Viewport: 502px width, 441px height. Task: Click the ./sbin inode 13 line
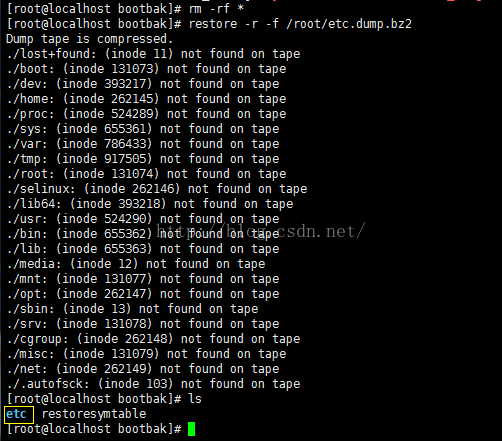coord(132,309)
